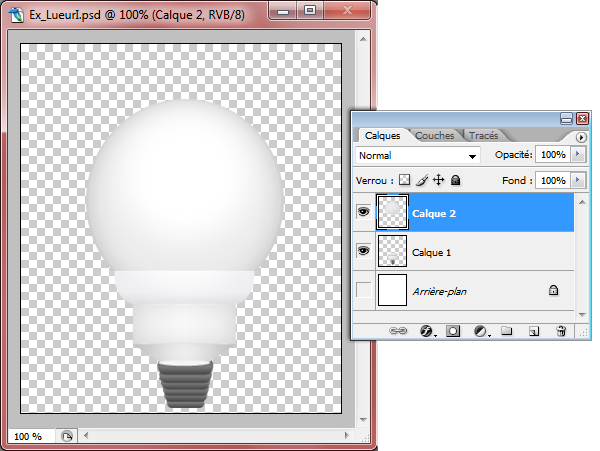This screenshot has height=451, width=600.
Task: Lock layer position
Action: point(438,181)
